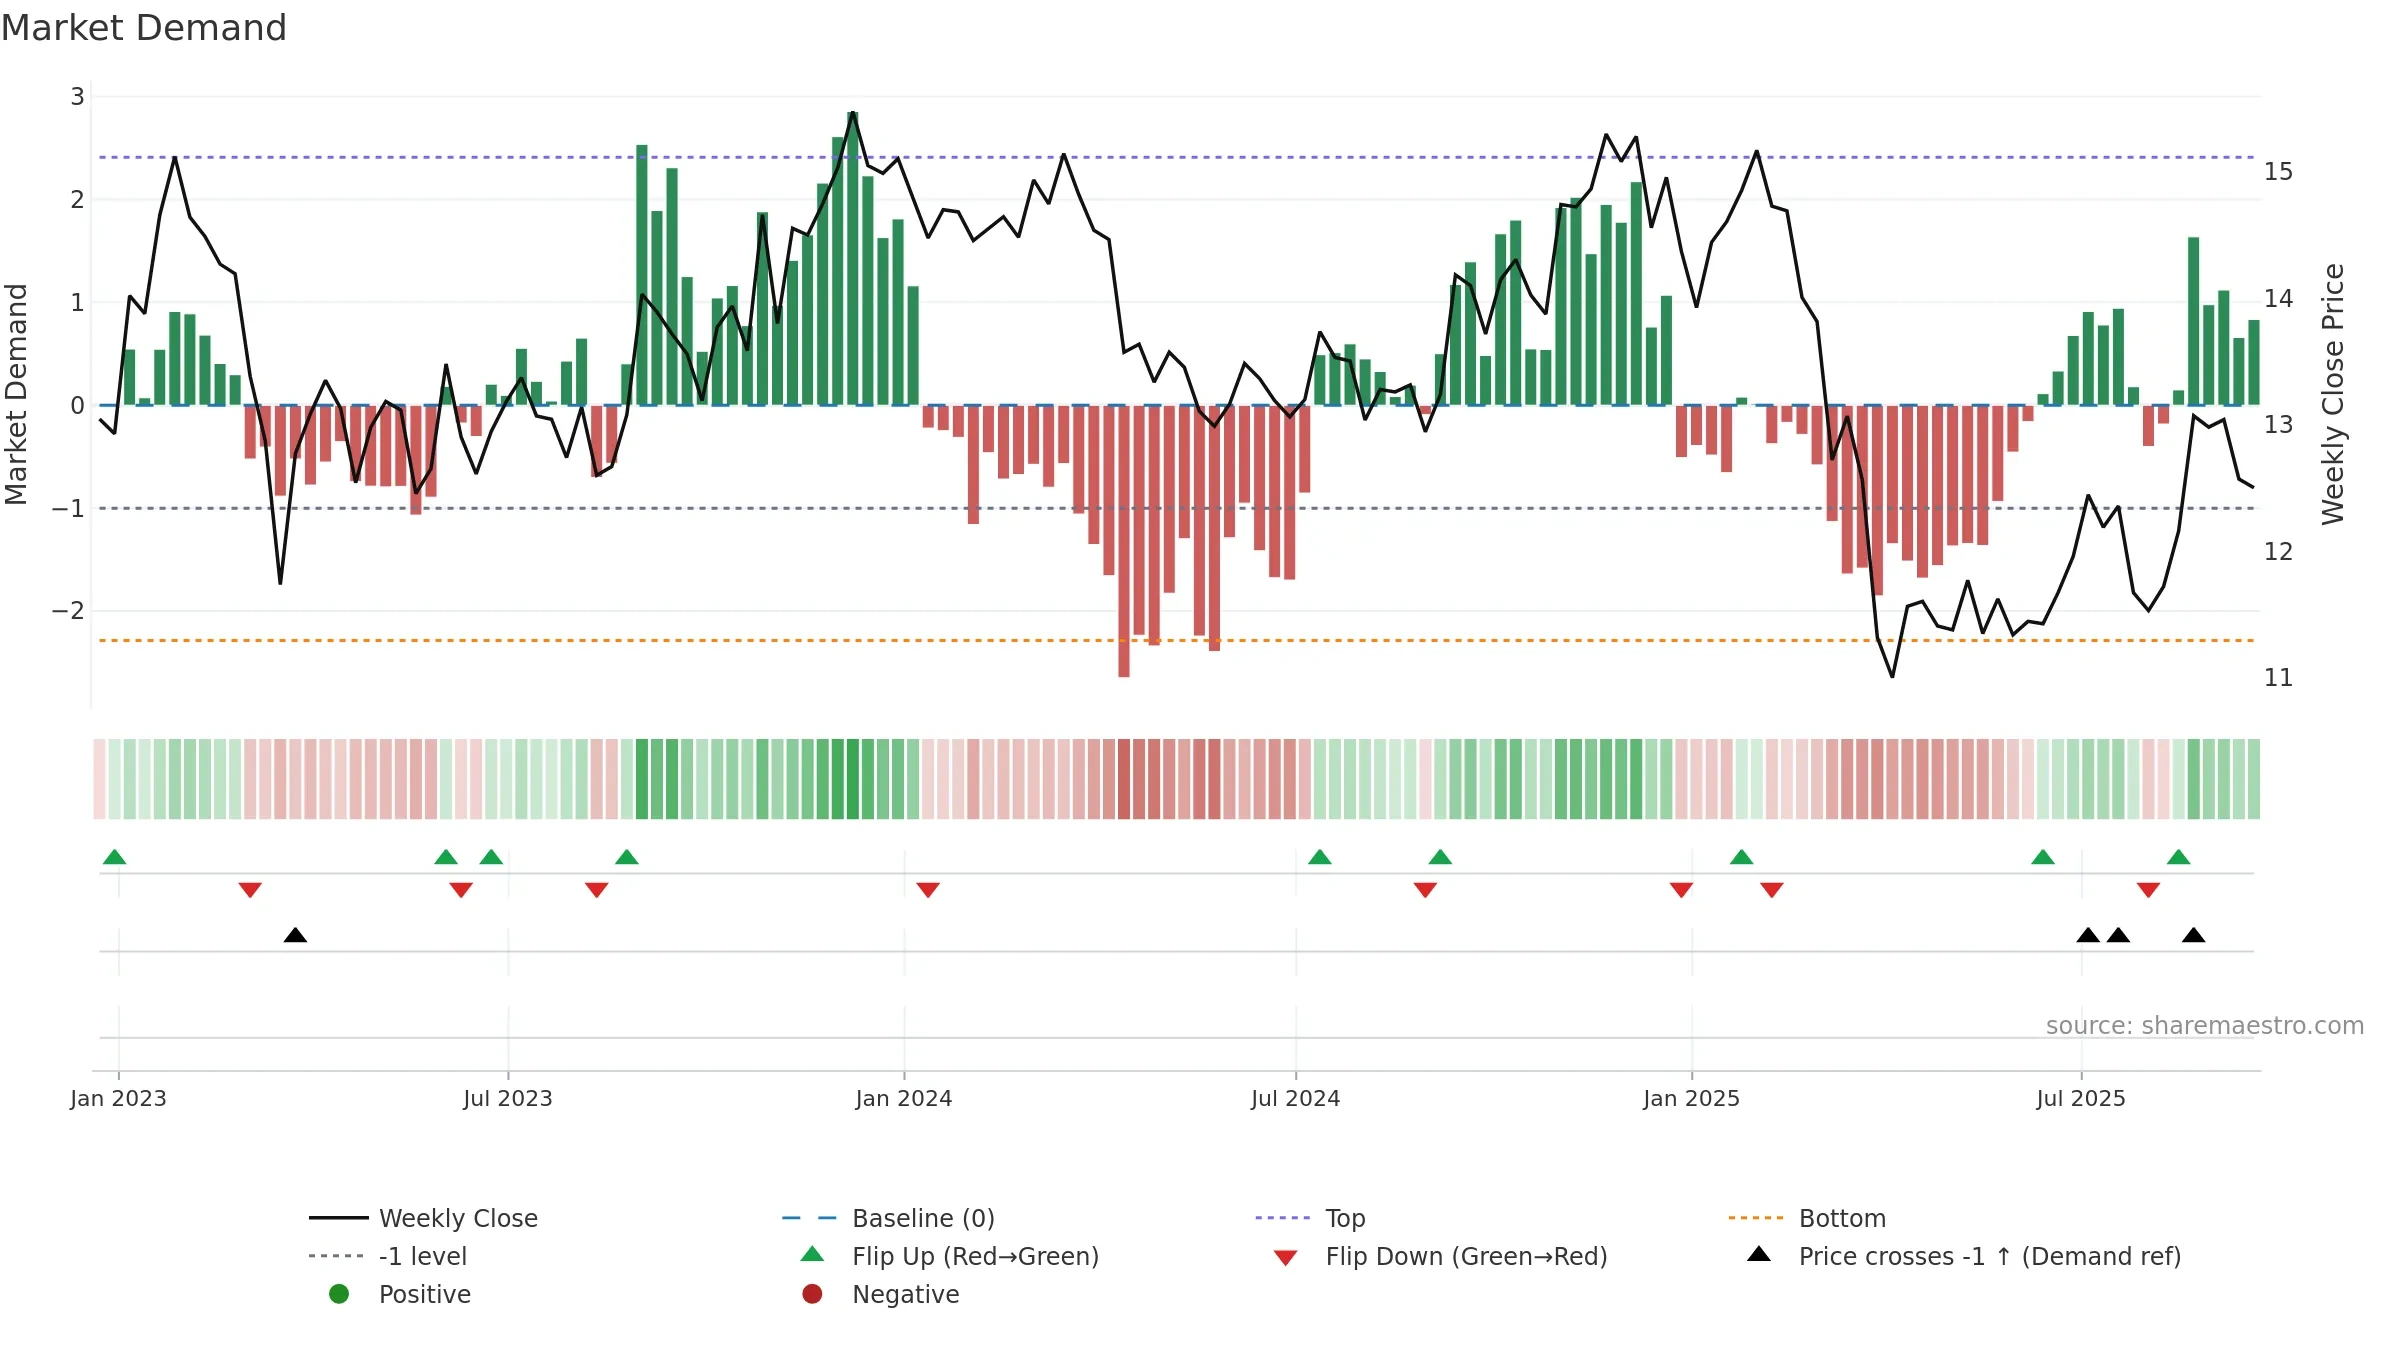The image size is (2400, 1350).
Task: Click the Jan 2024 x-axis label
Action: point(904,1098)
